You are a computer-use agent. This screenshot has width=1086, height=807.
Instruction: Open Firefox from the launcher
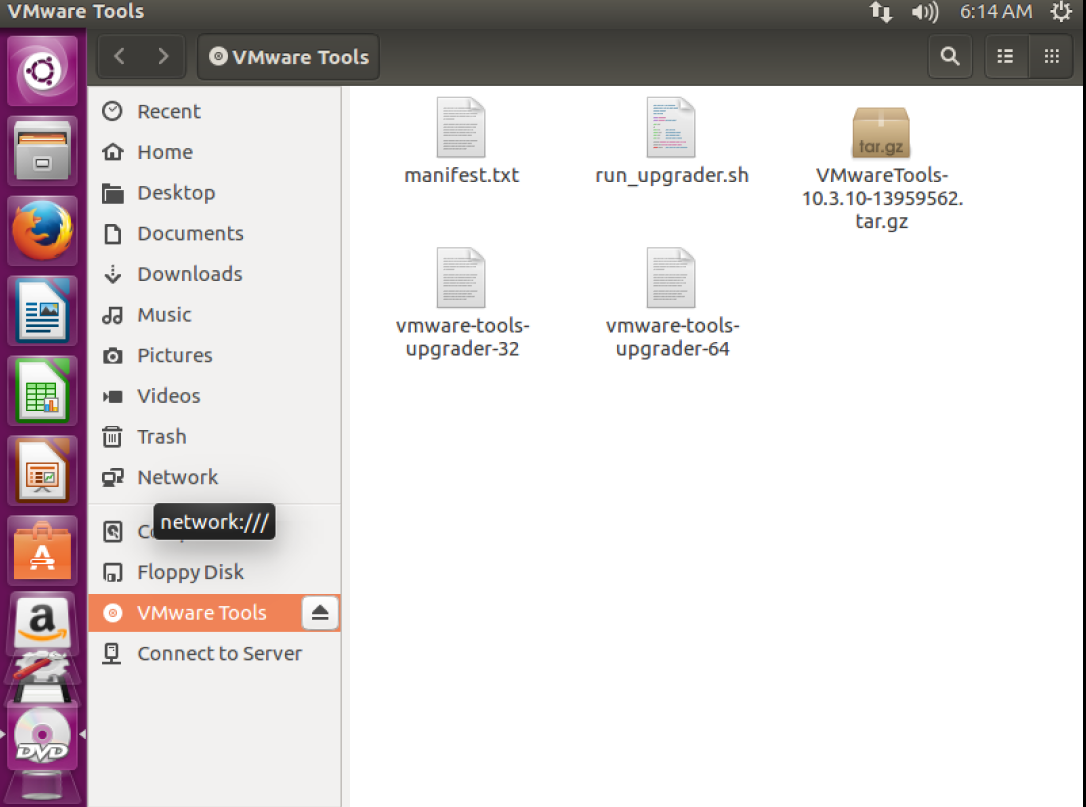tap(42, 230)
